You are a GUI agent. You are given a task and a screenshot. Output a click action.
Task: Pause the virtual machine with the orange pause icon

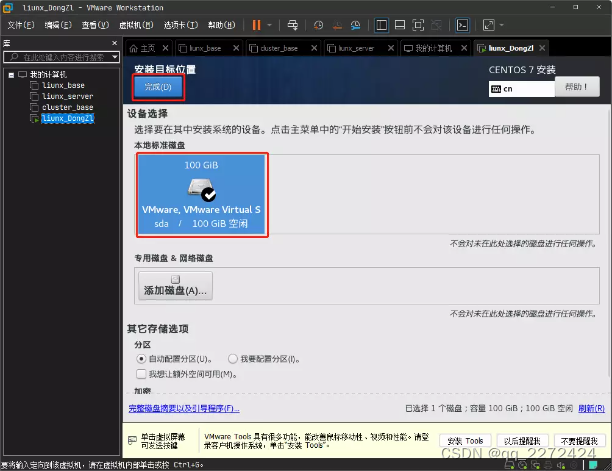click(x=256, y=25)
